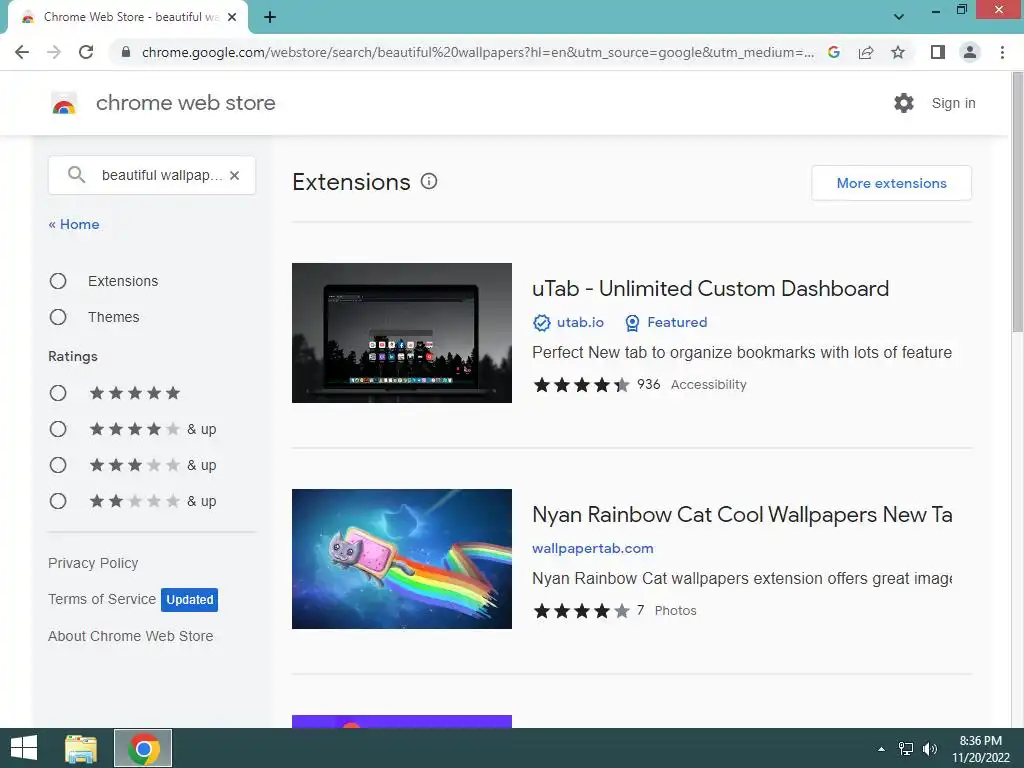Click the Sign in link
The image size is (1024, 768).
click(x=953, y=103)
